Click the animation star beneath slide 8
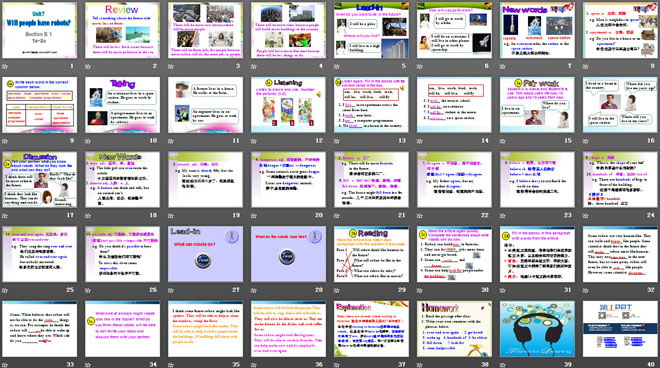This screenshot has height=368, width=660. coord(585,67)
